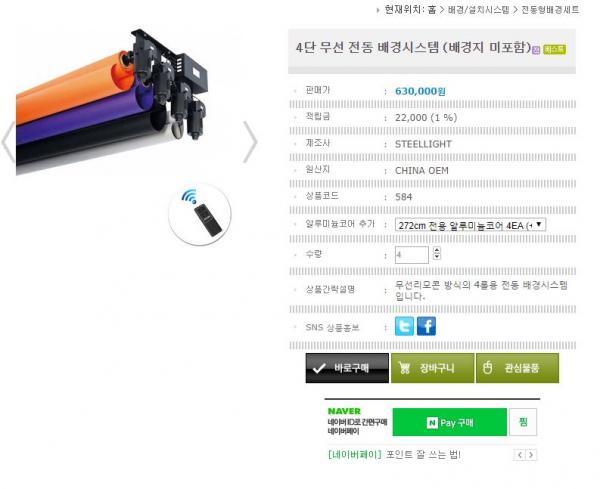Add item with 장바구니 cart button
The image size is (600, 489).
(432, 368)
